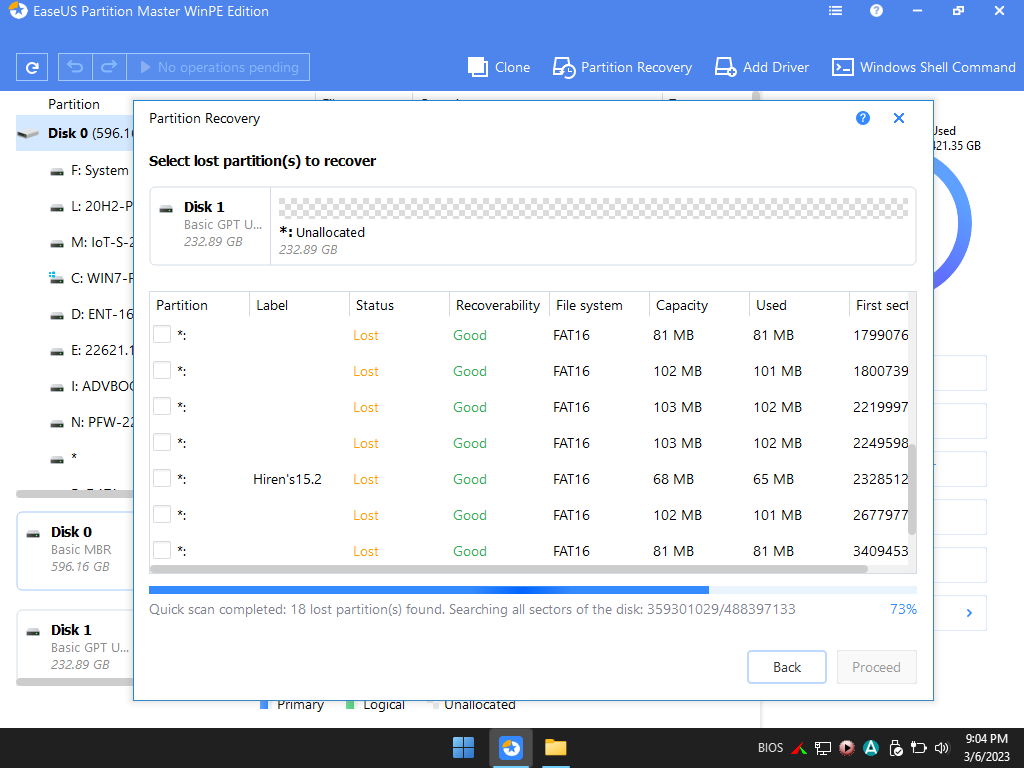This screenshot has height=768, width=1024.
Task: Check the partition at sector 2677977
Action: click(x=162, y=514)
